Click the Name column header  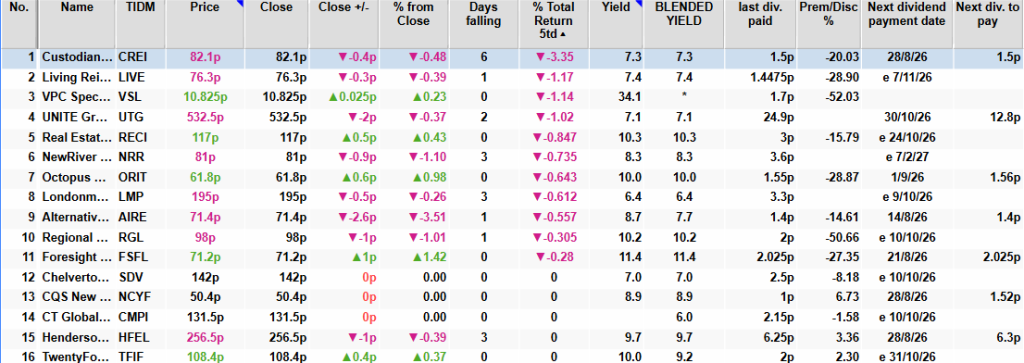[78, 7]
